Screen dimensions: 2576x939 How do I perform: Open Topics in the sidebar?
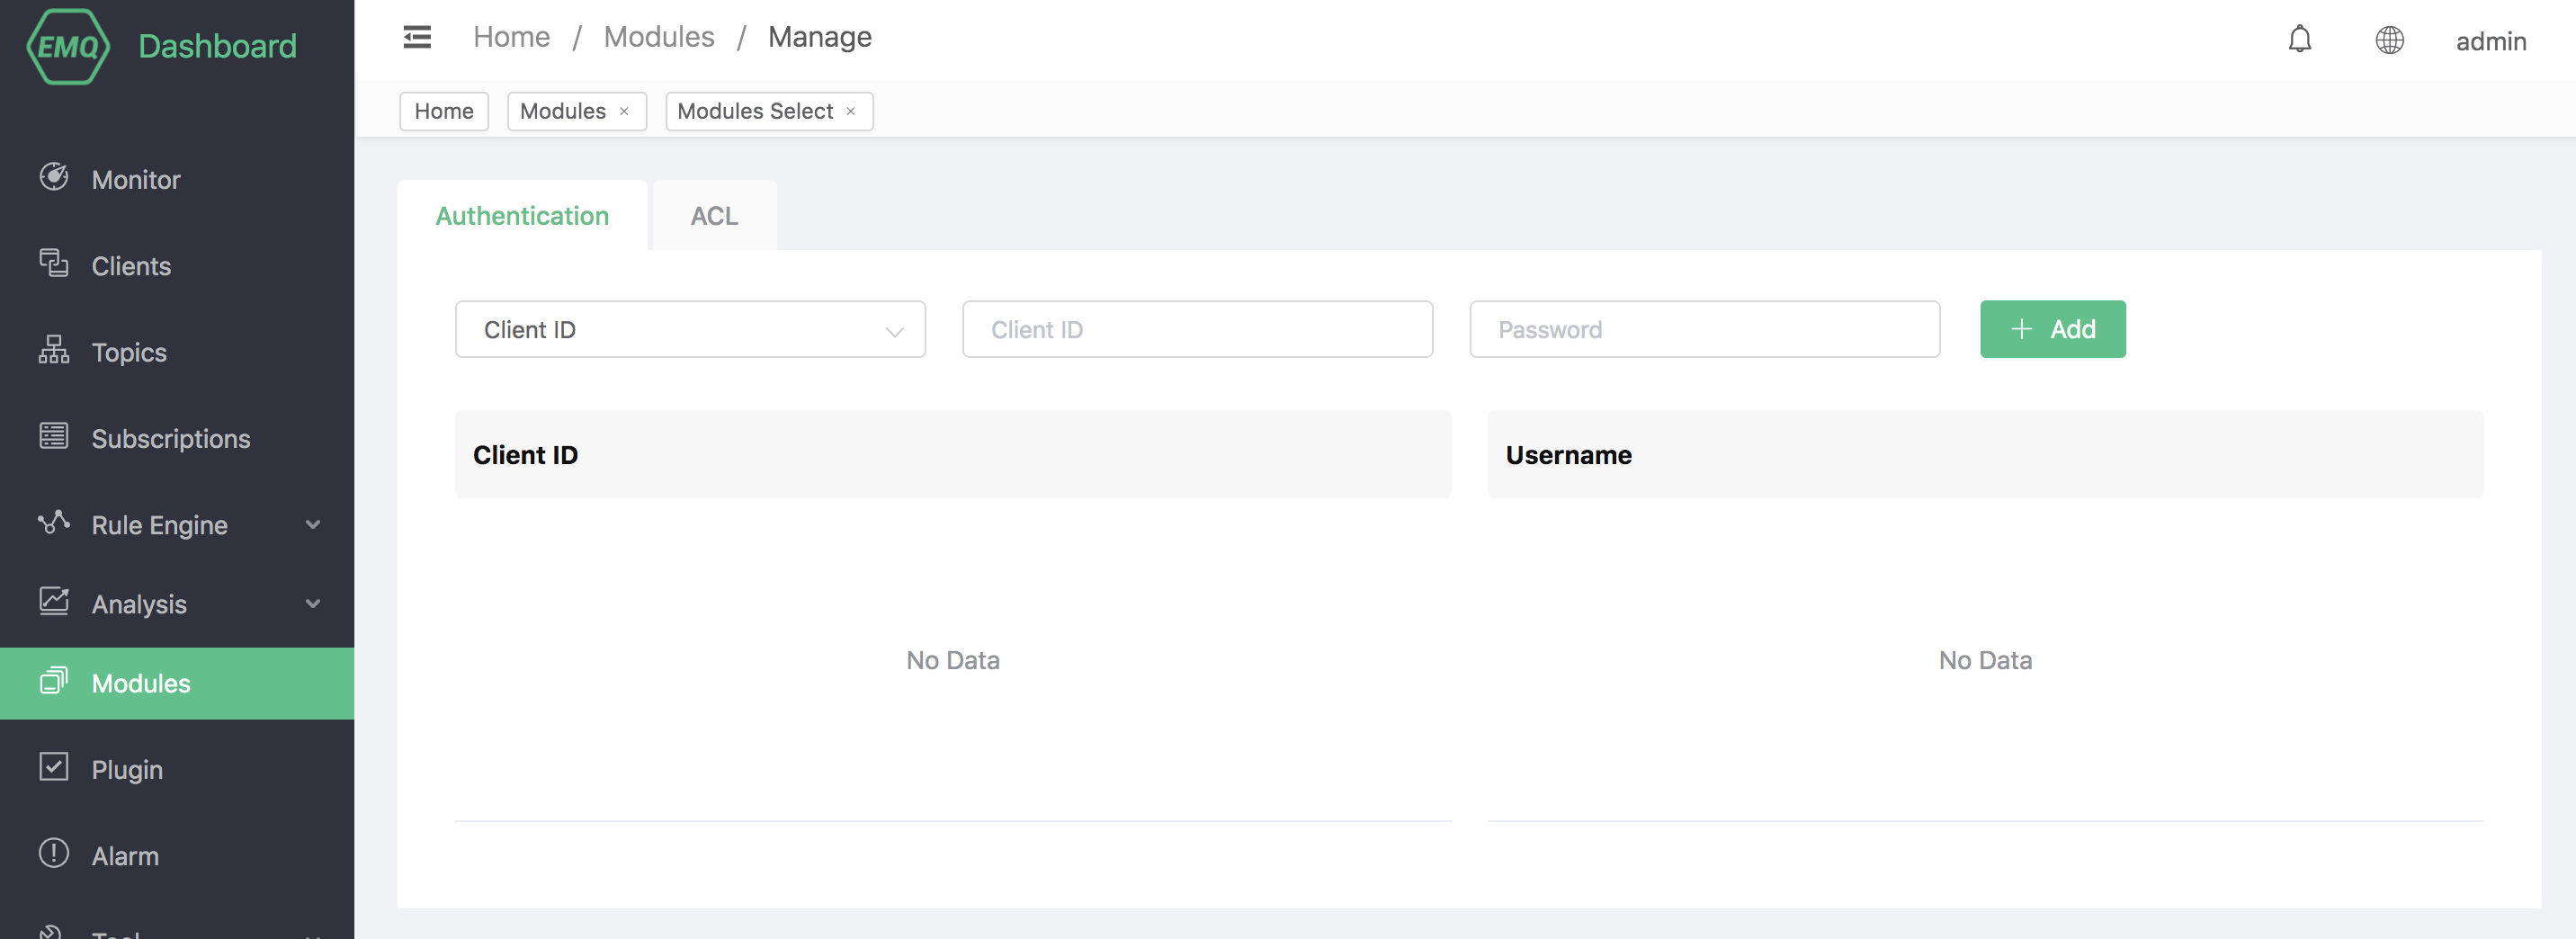click(128, 352)
